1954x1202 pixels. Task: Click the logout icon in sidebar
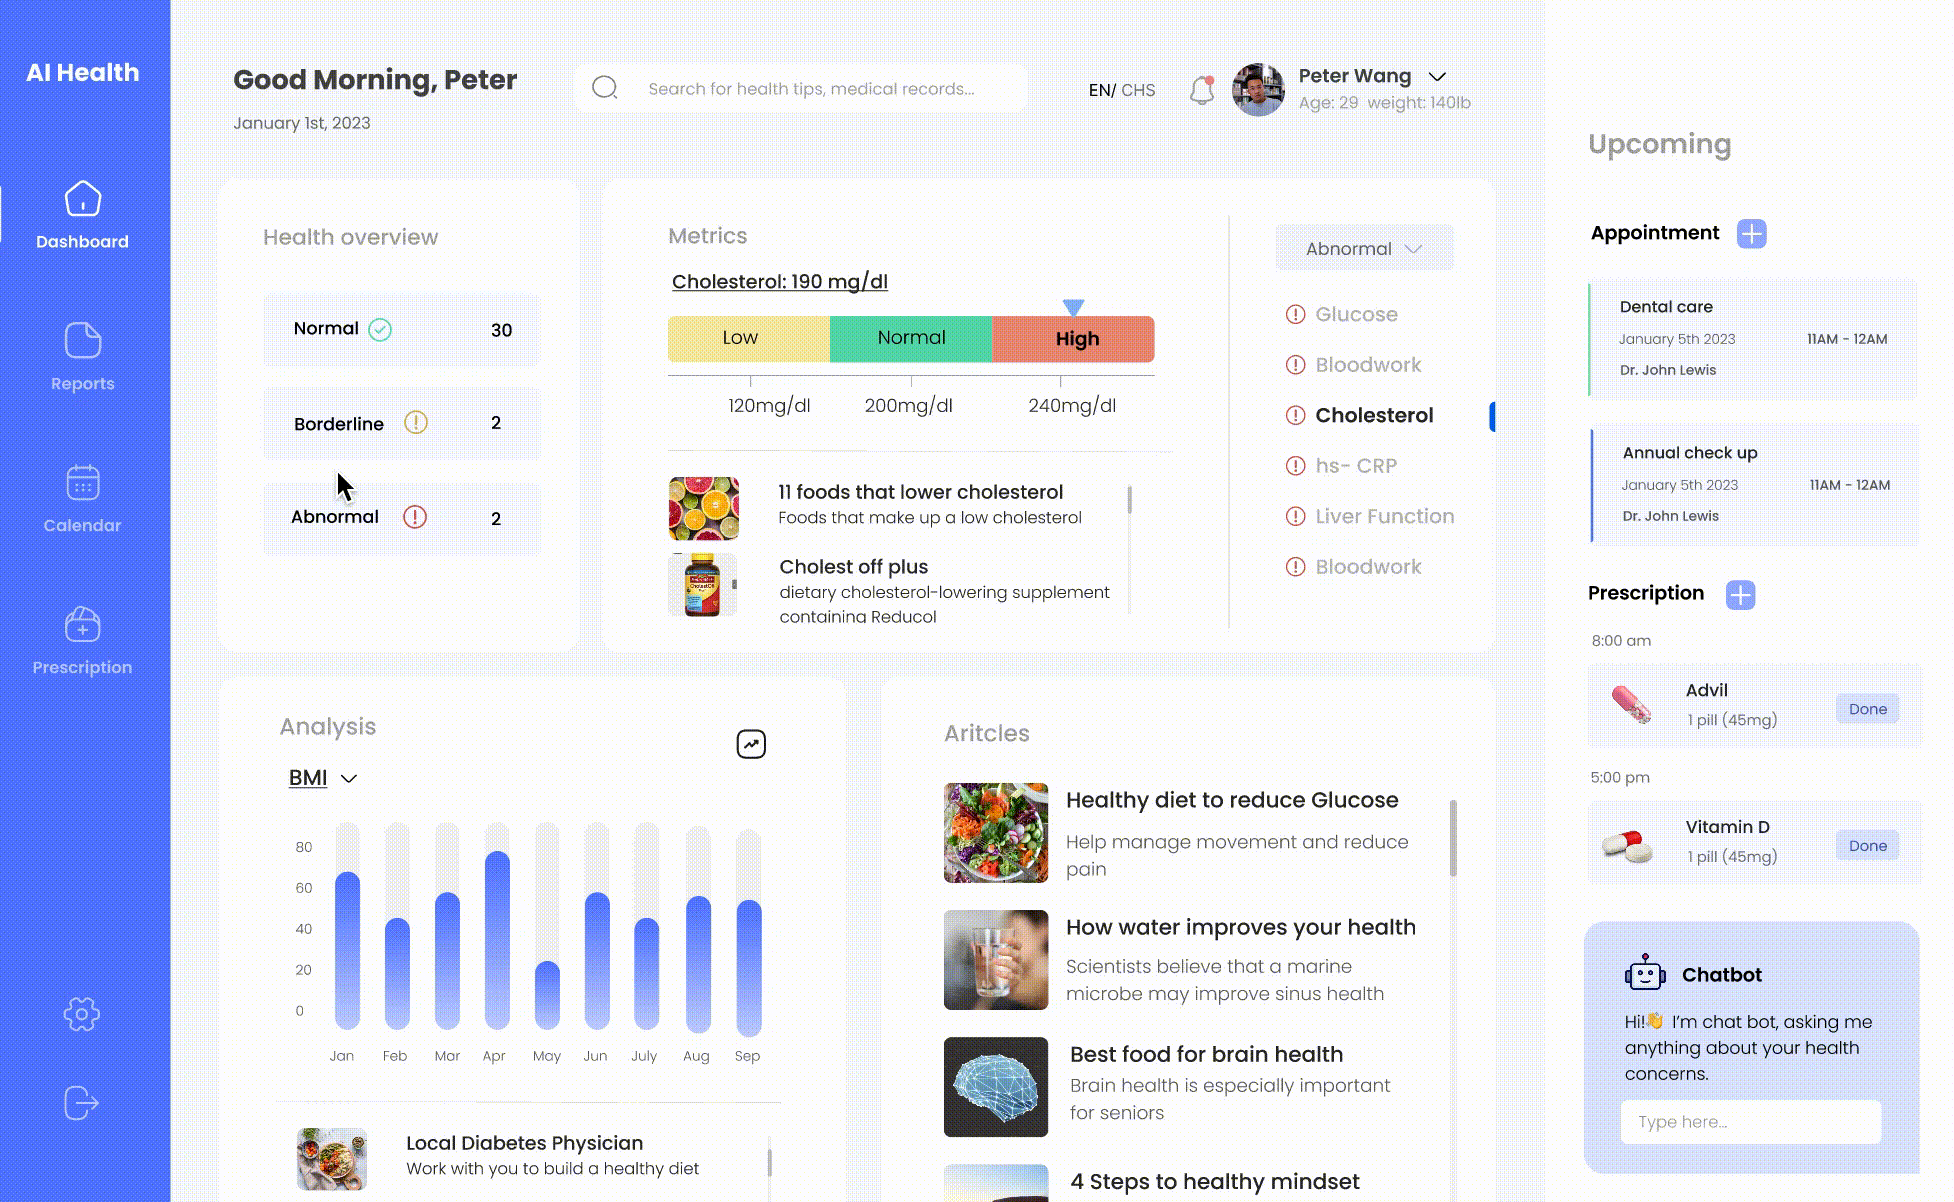[81, 1103]
